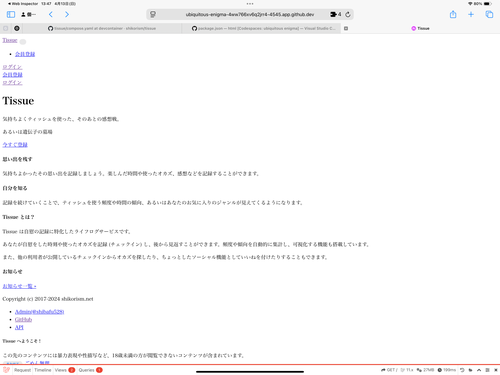Select the dark circular pinned tab

(17, 28)
